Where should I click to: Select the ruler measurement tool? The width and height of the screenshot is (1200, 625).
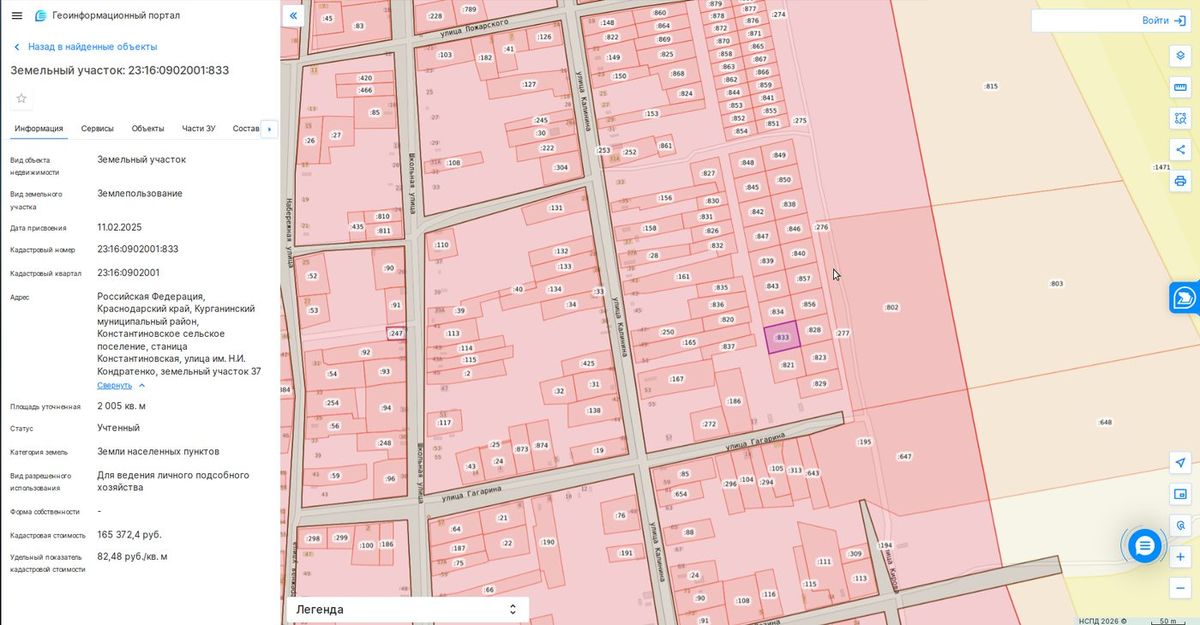click(x=1180, y=86)
